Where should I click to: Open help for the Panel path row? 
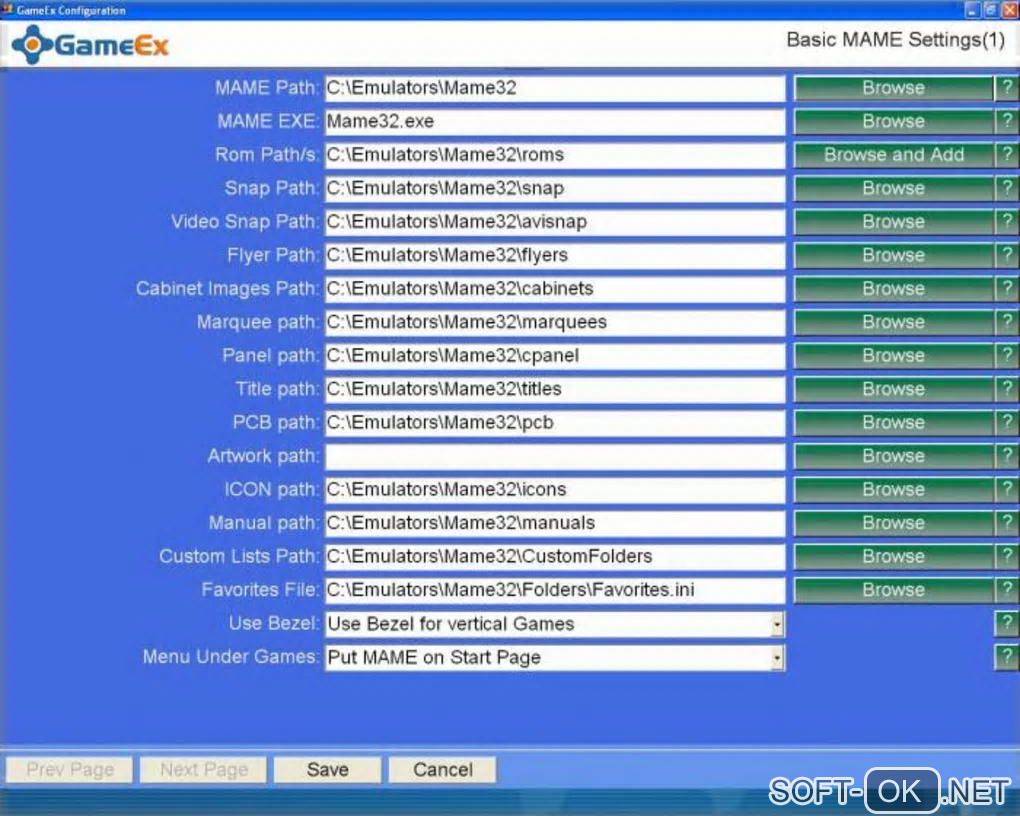1007,355
